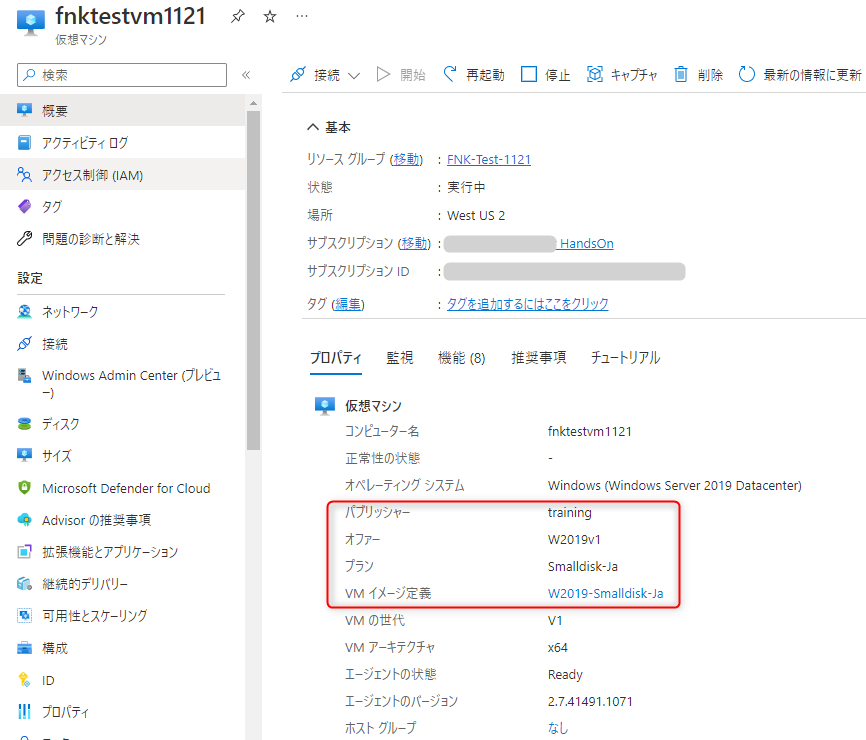Capture the VM with キャプチャ

(x=622, y=75)
